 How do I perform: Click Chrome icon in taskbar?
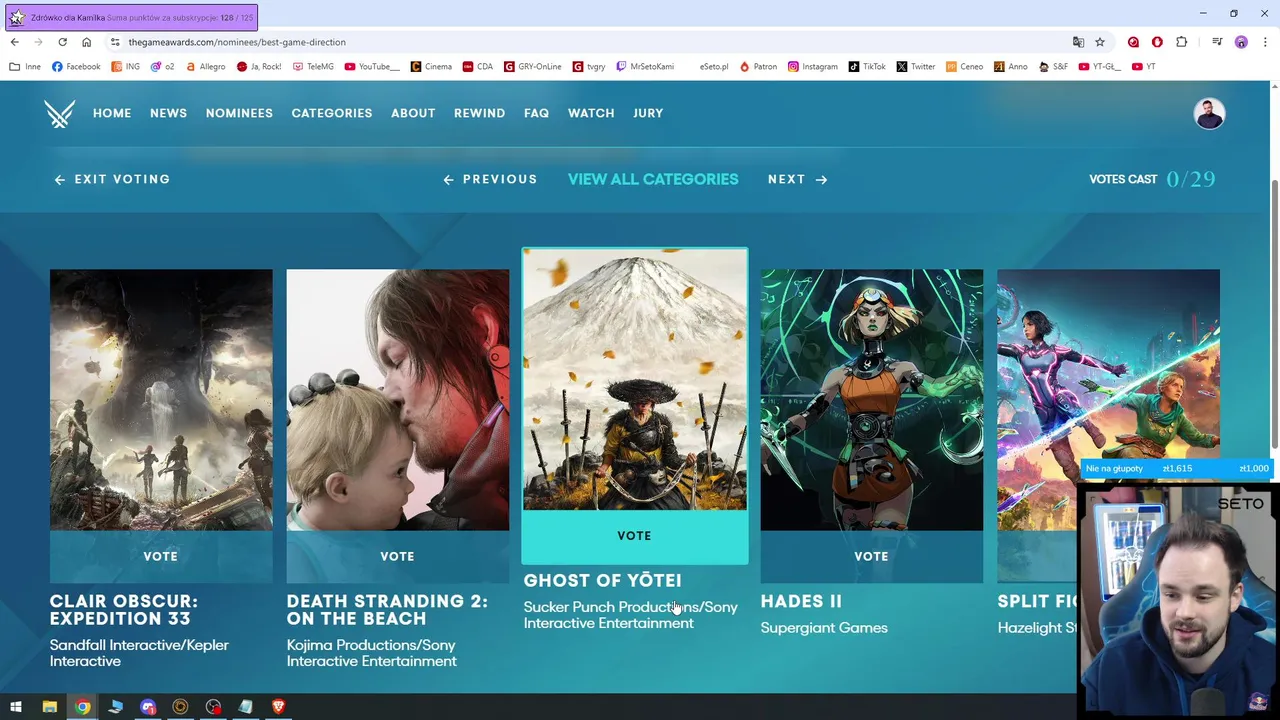[x=82, y=707]
